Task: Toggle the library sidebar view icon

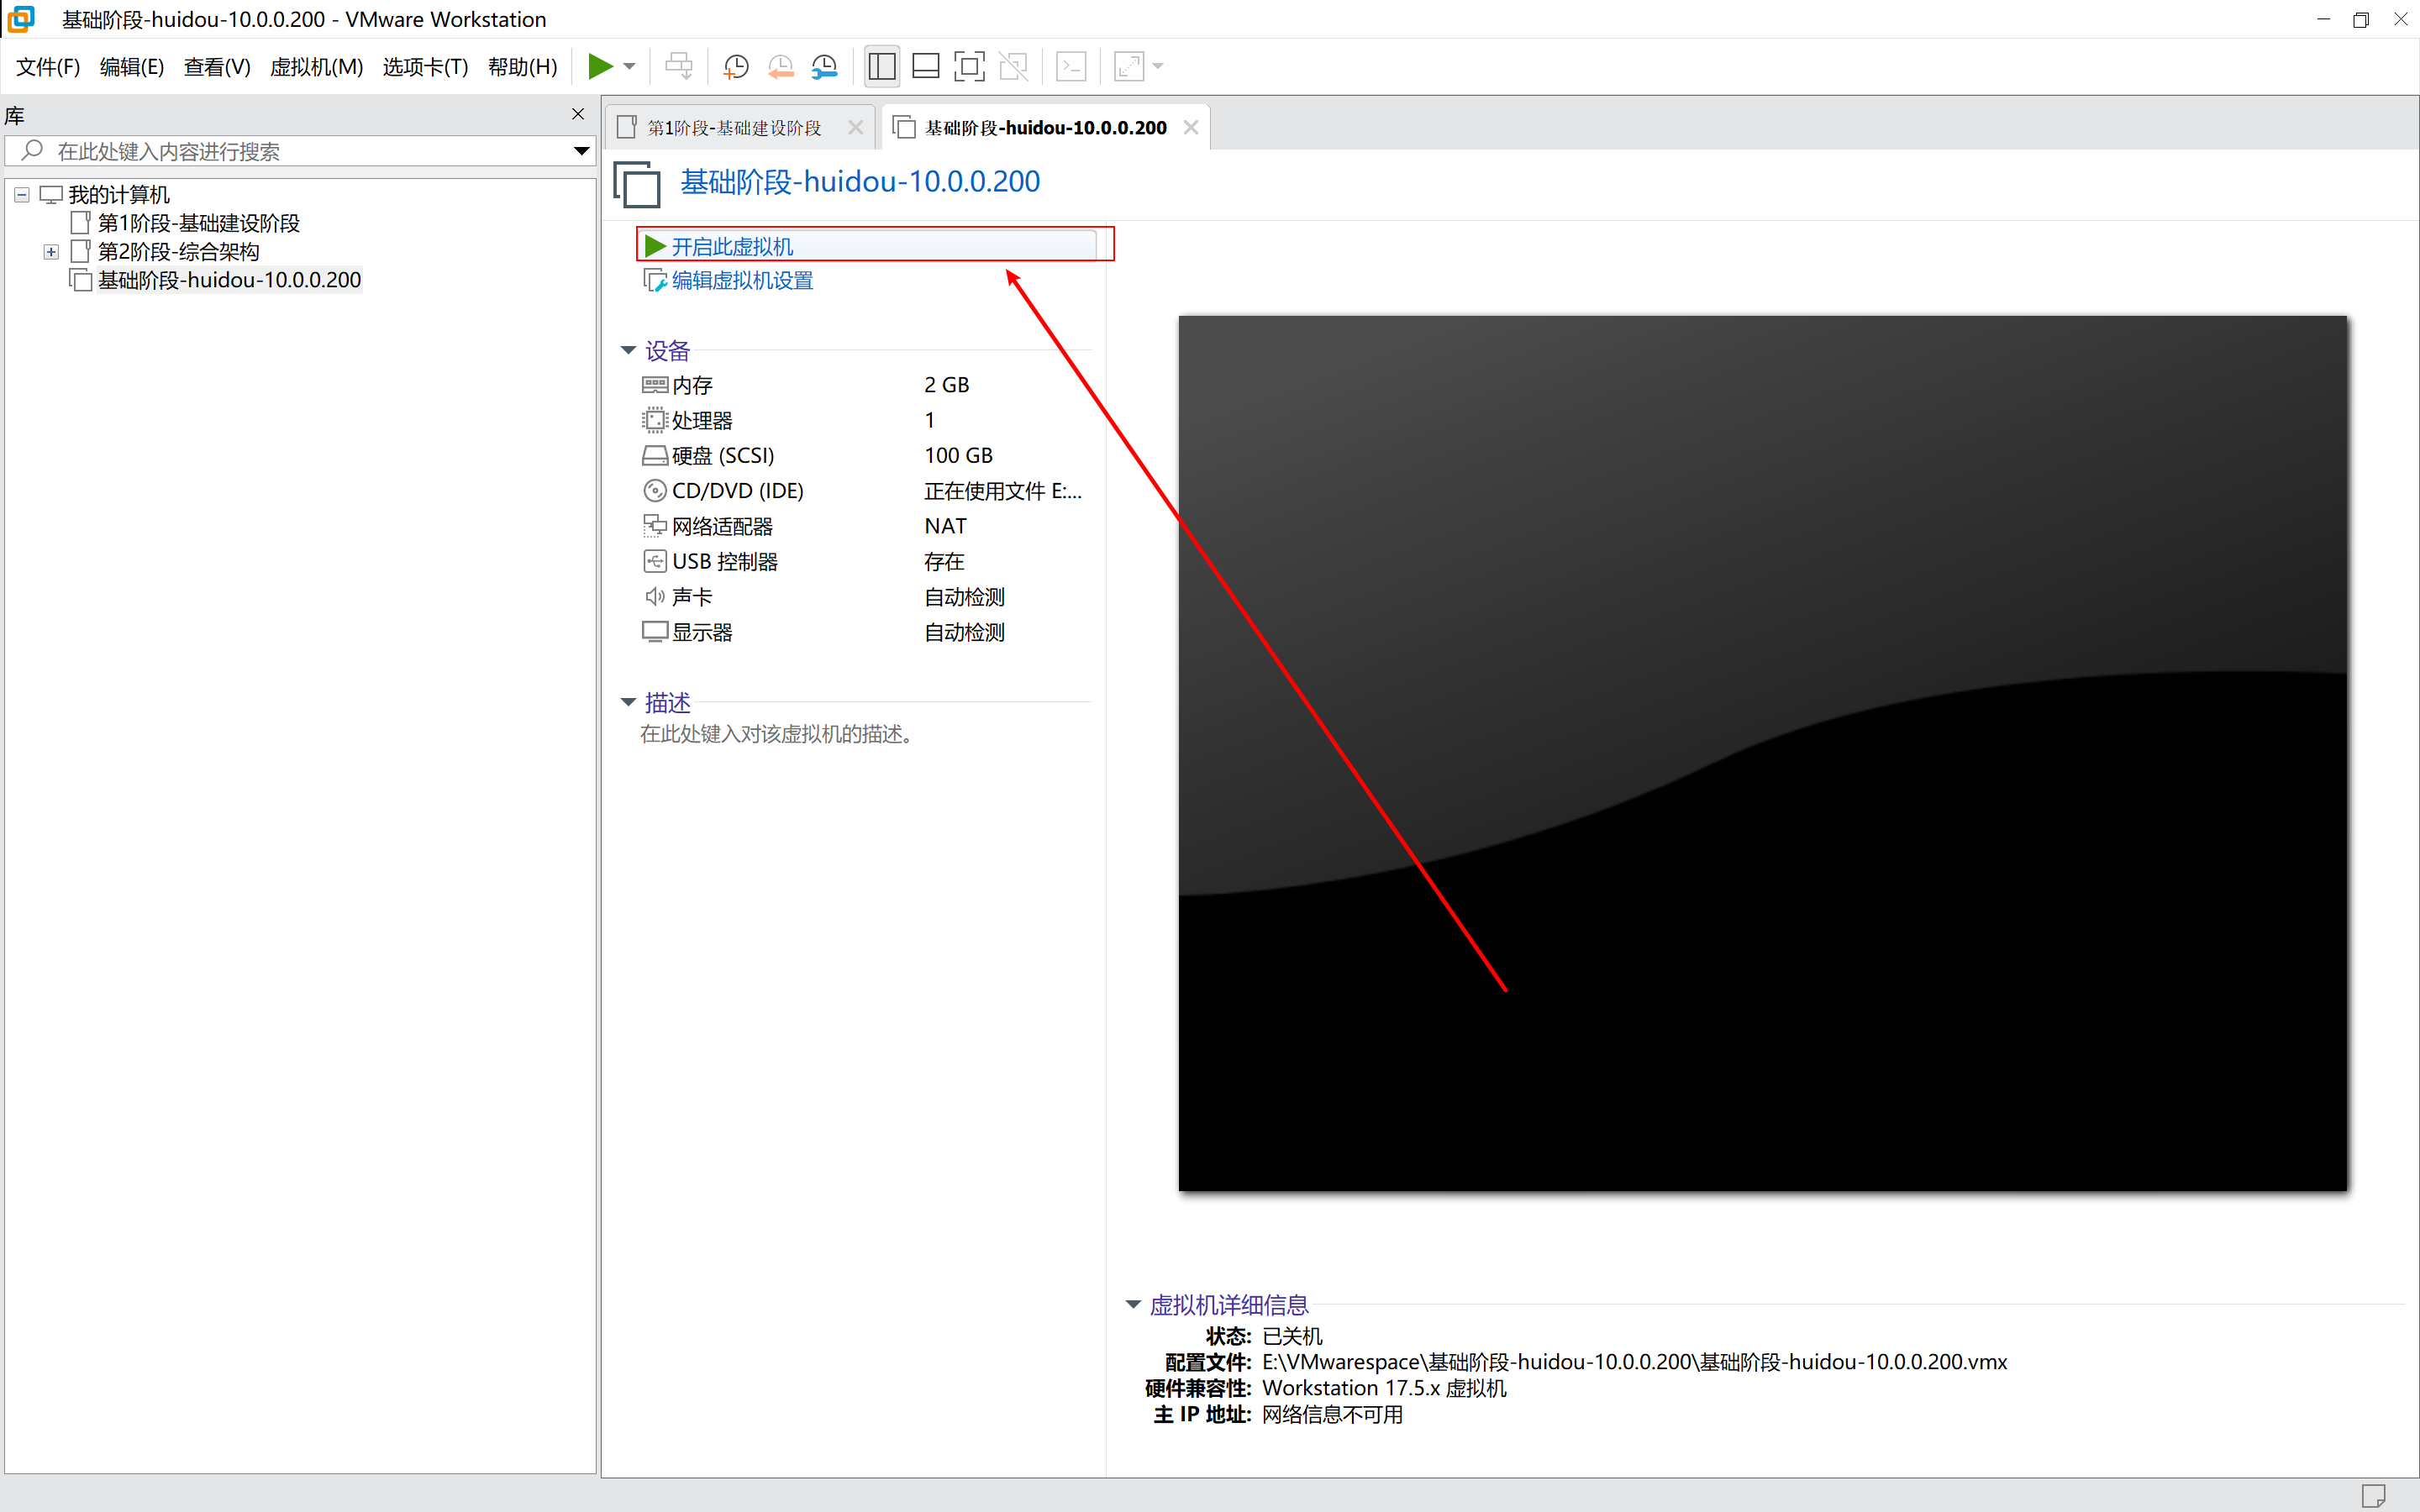Action: [x=881, y=67]
